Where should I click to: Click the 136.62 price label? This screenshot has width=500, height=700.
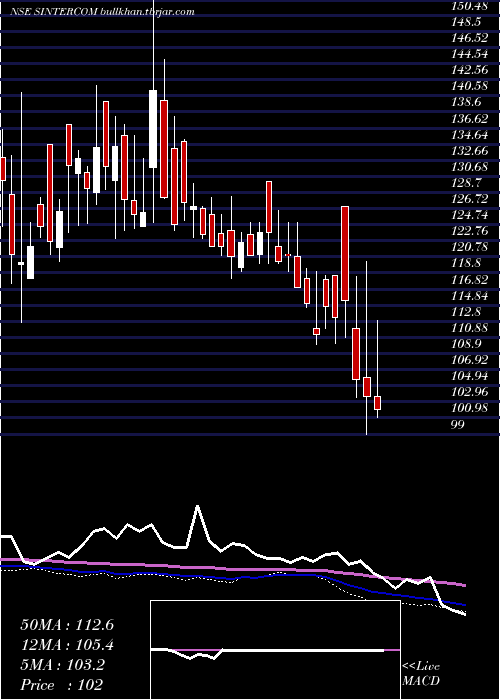click(470, 119)
